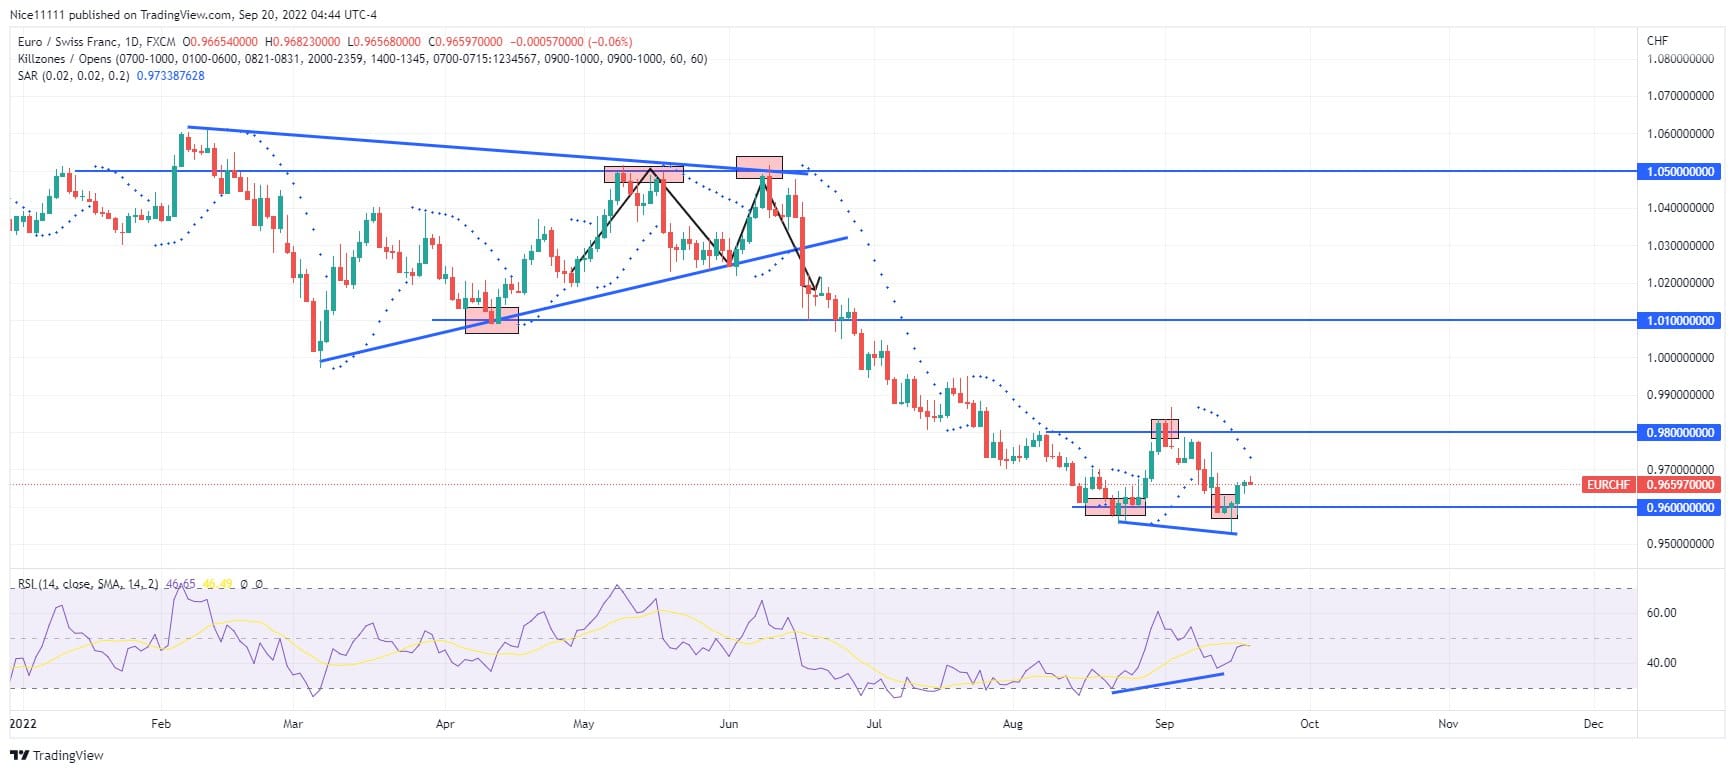
Task: Click the 1.030000000 price axis label
Action: (1680, 246)
